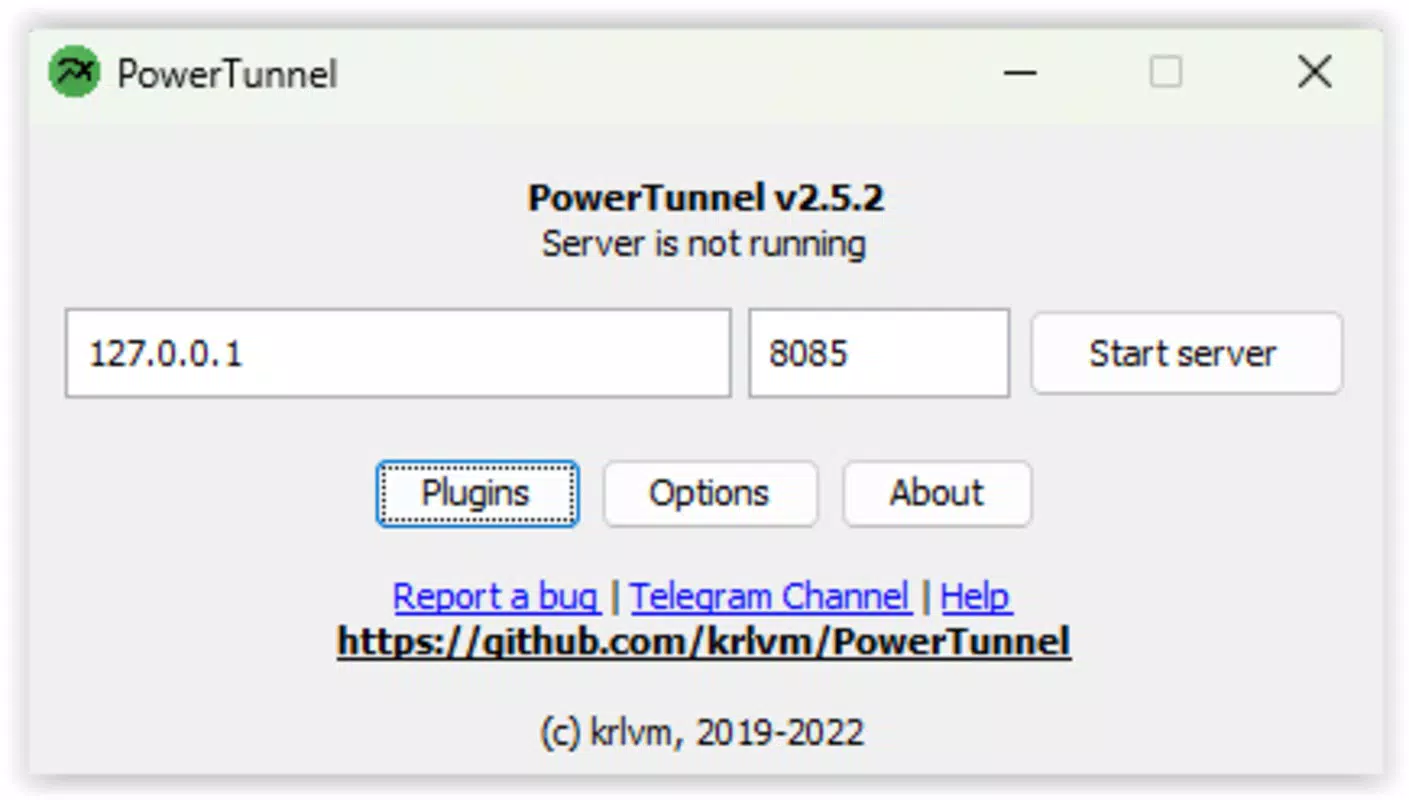Start the proxy server

[1186, 353]
